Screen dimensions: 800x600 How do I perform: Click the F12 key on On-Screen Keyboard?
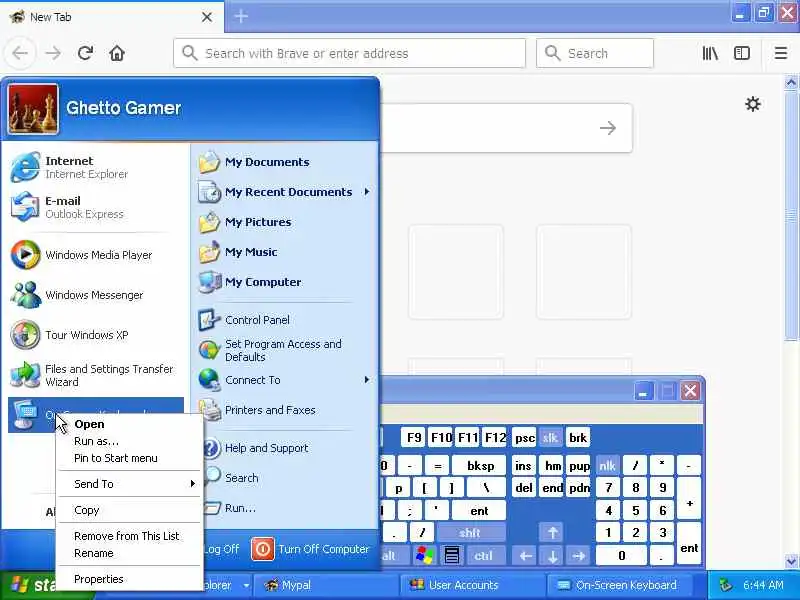click(x=495, y=438)
